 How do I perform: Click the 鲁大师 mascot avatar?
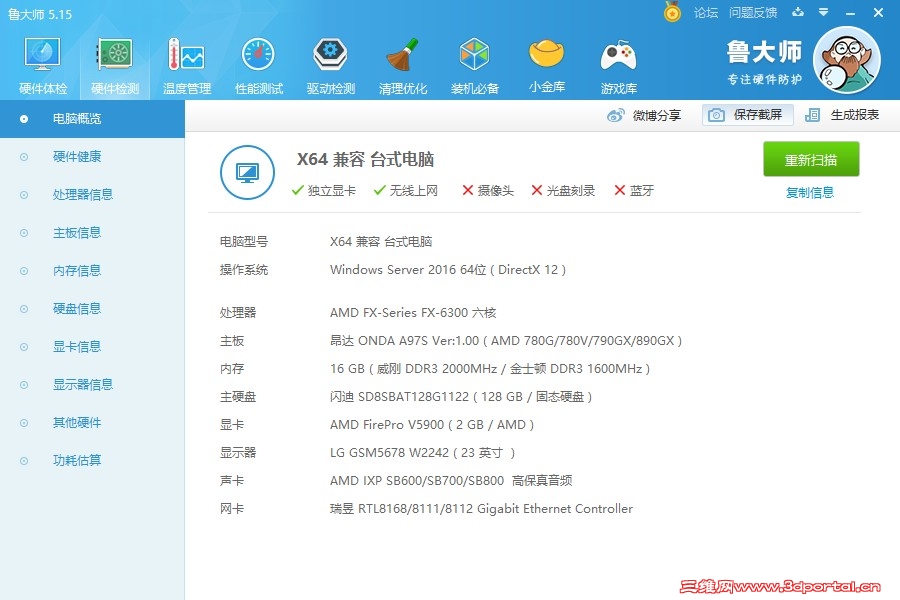tap(847, 60)
